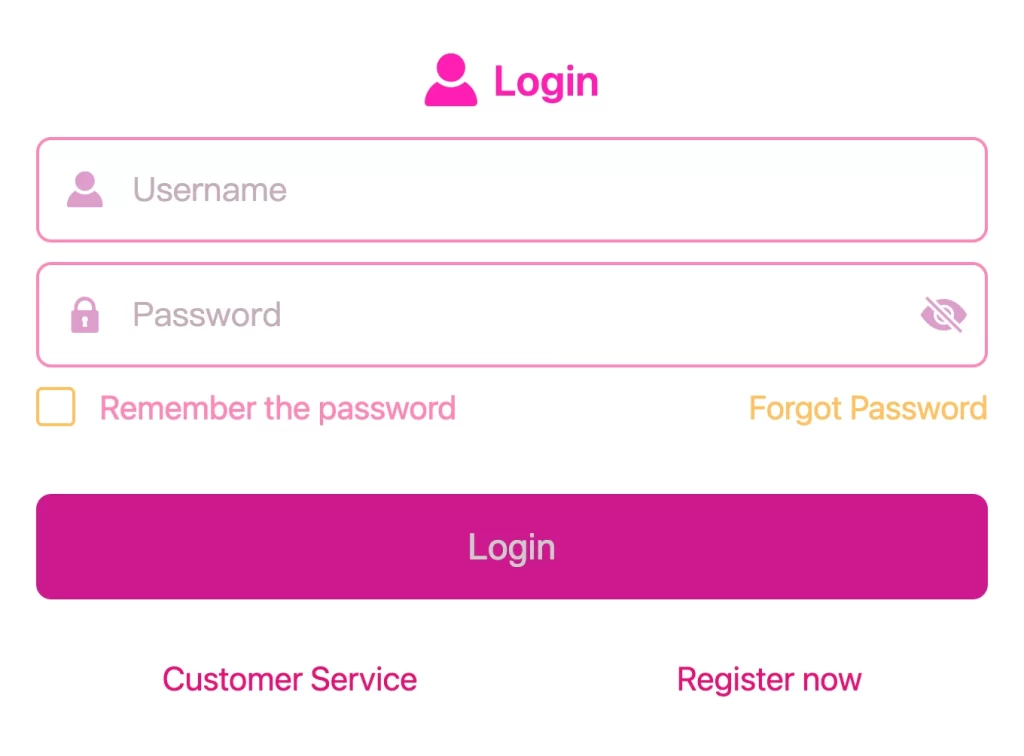Check the yellow checkbox below the Password field
Screen dimensions: 1024x756
(x=56, y=407)
